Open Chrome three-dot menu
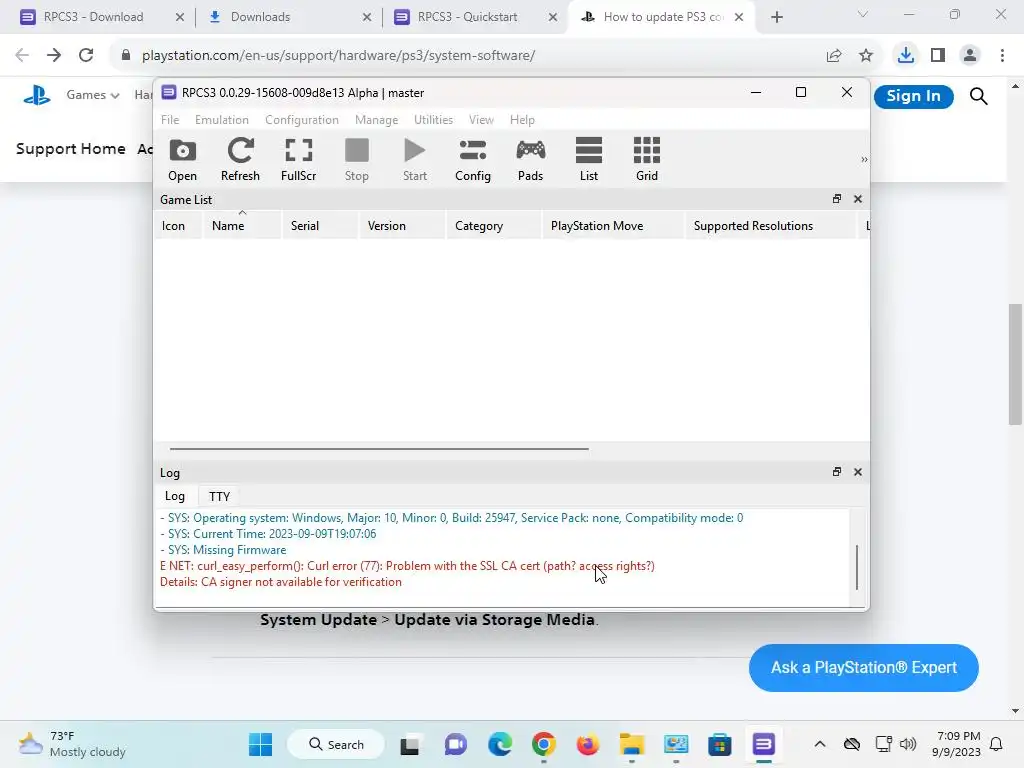Image resolution: width=1024 pixels, height=768 pixels. [x=1002, y=56]
